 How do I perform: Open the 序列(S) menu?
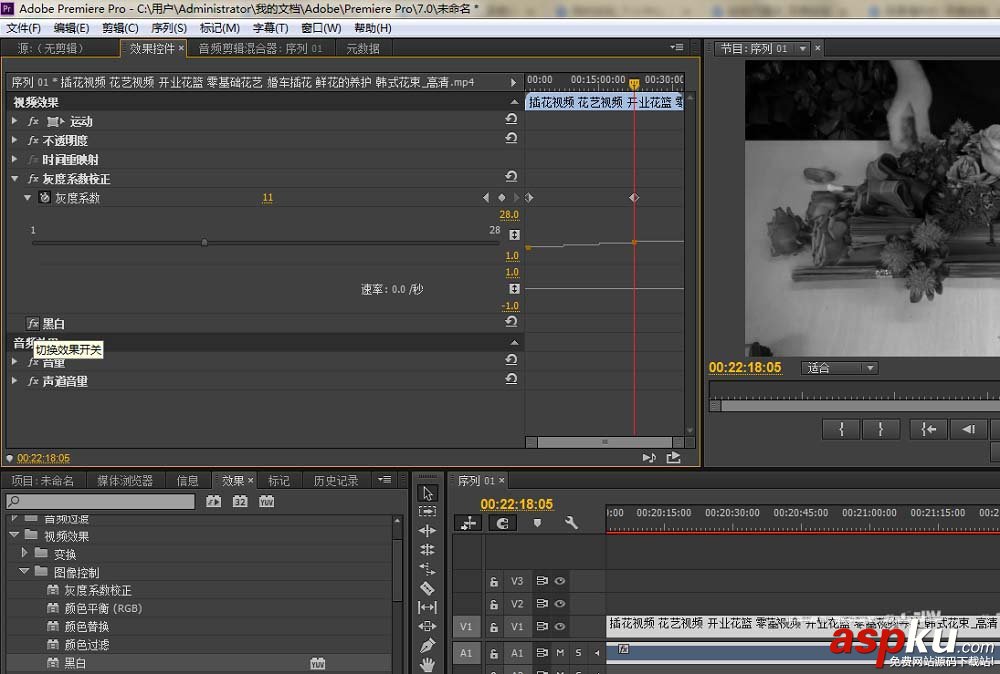168,28
